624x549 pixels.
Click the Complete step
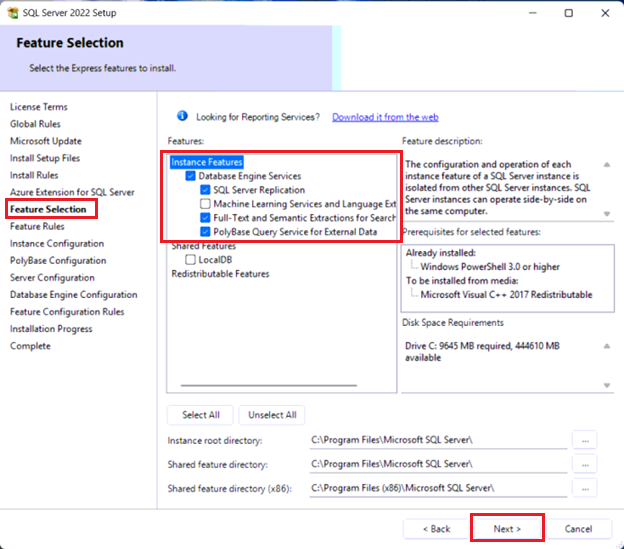pyautogui.click(x=30, y=346)
